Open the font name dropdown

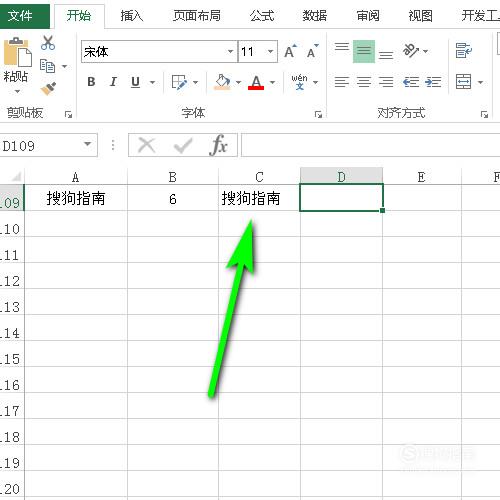coord(230,52)
